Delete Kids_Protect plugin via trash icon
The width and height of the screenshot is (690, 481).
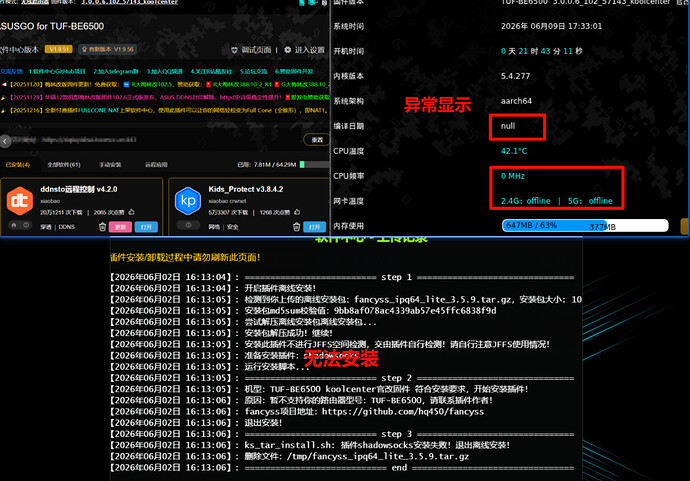pos(296,227)
